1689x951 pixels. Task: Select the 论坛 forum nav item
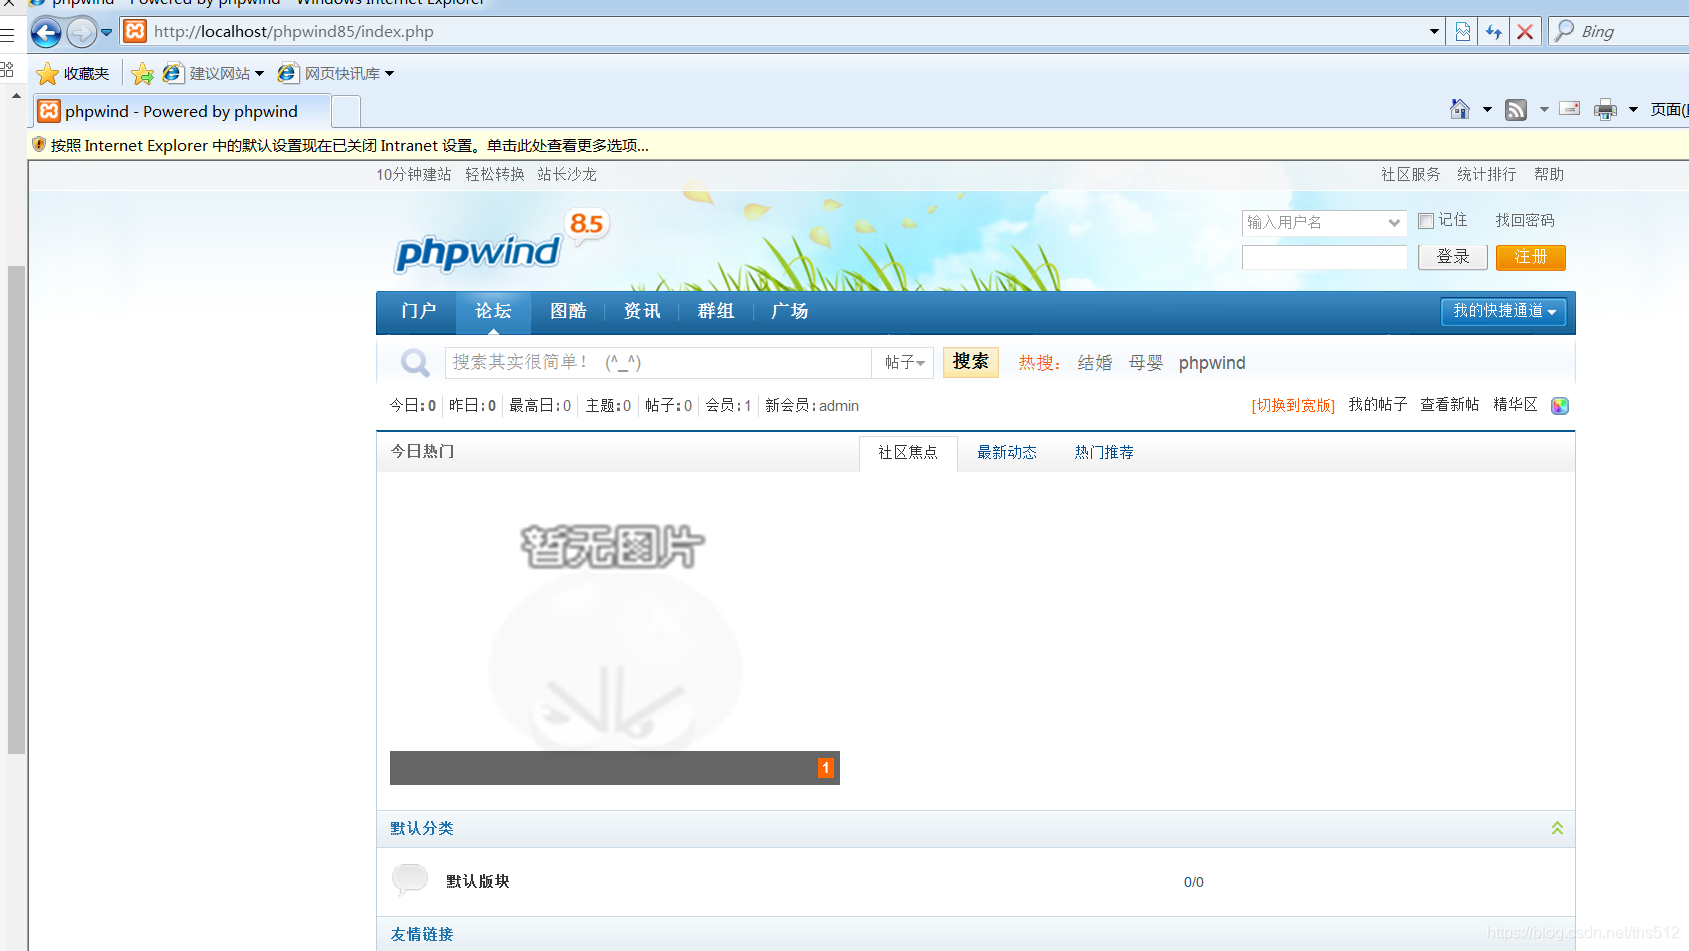[x=493, y=311]
